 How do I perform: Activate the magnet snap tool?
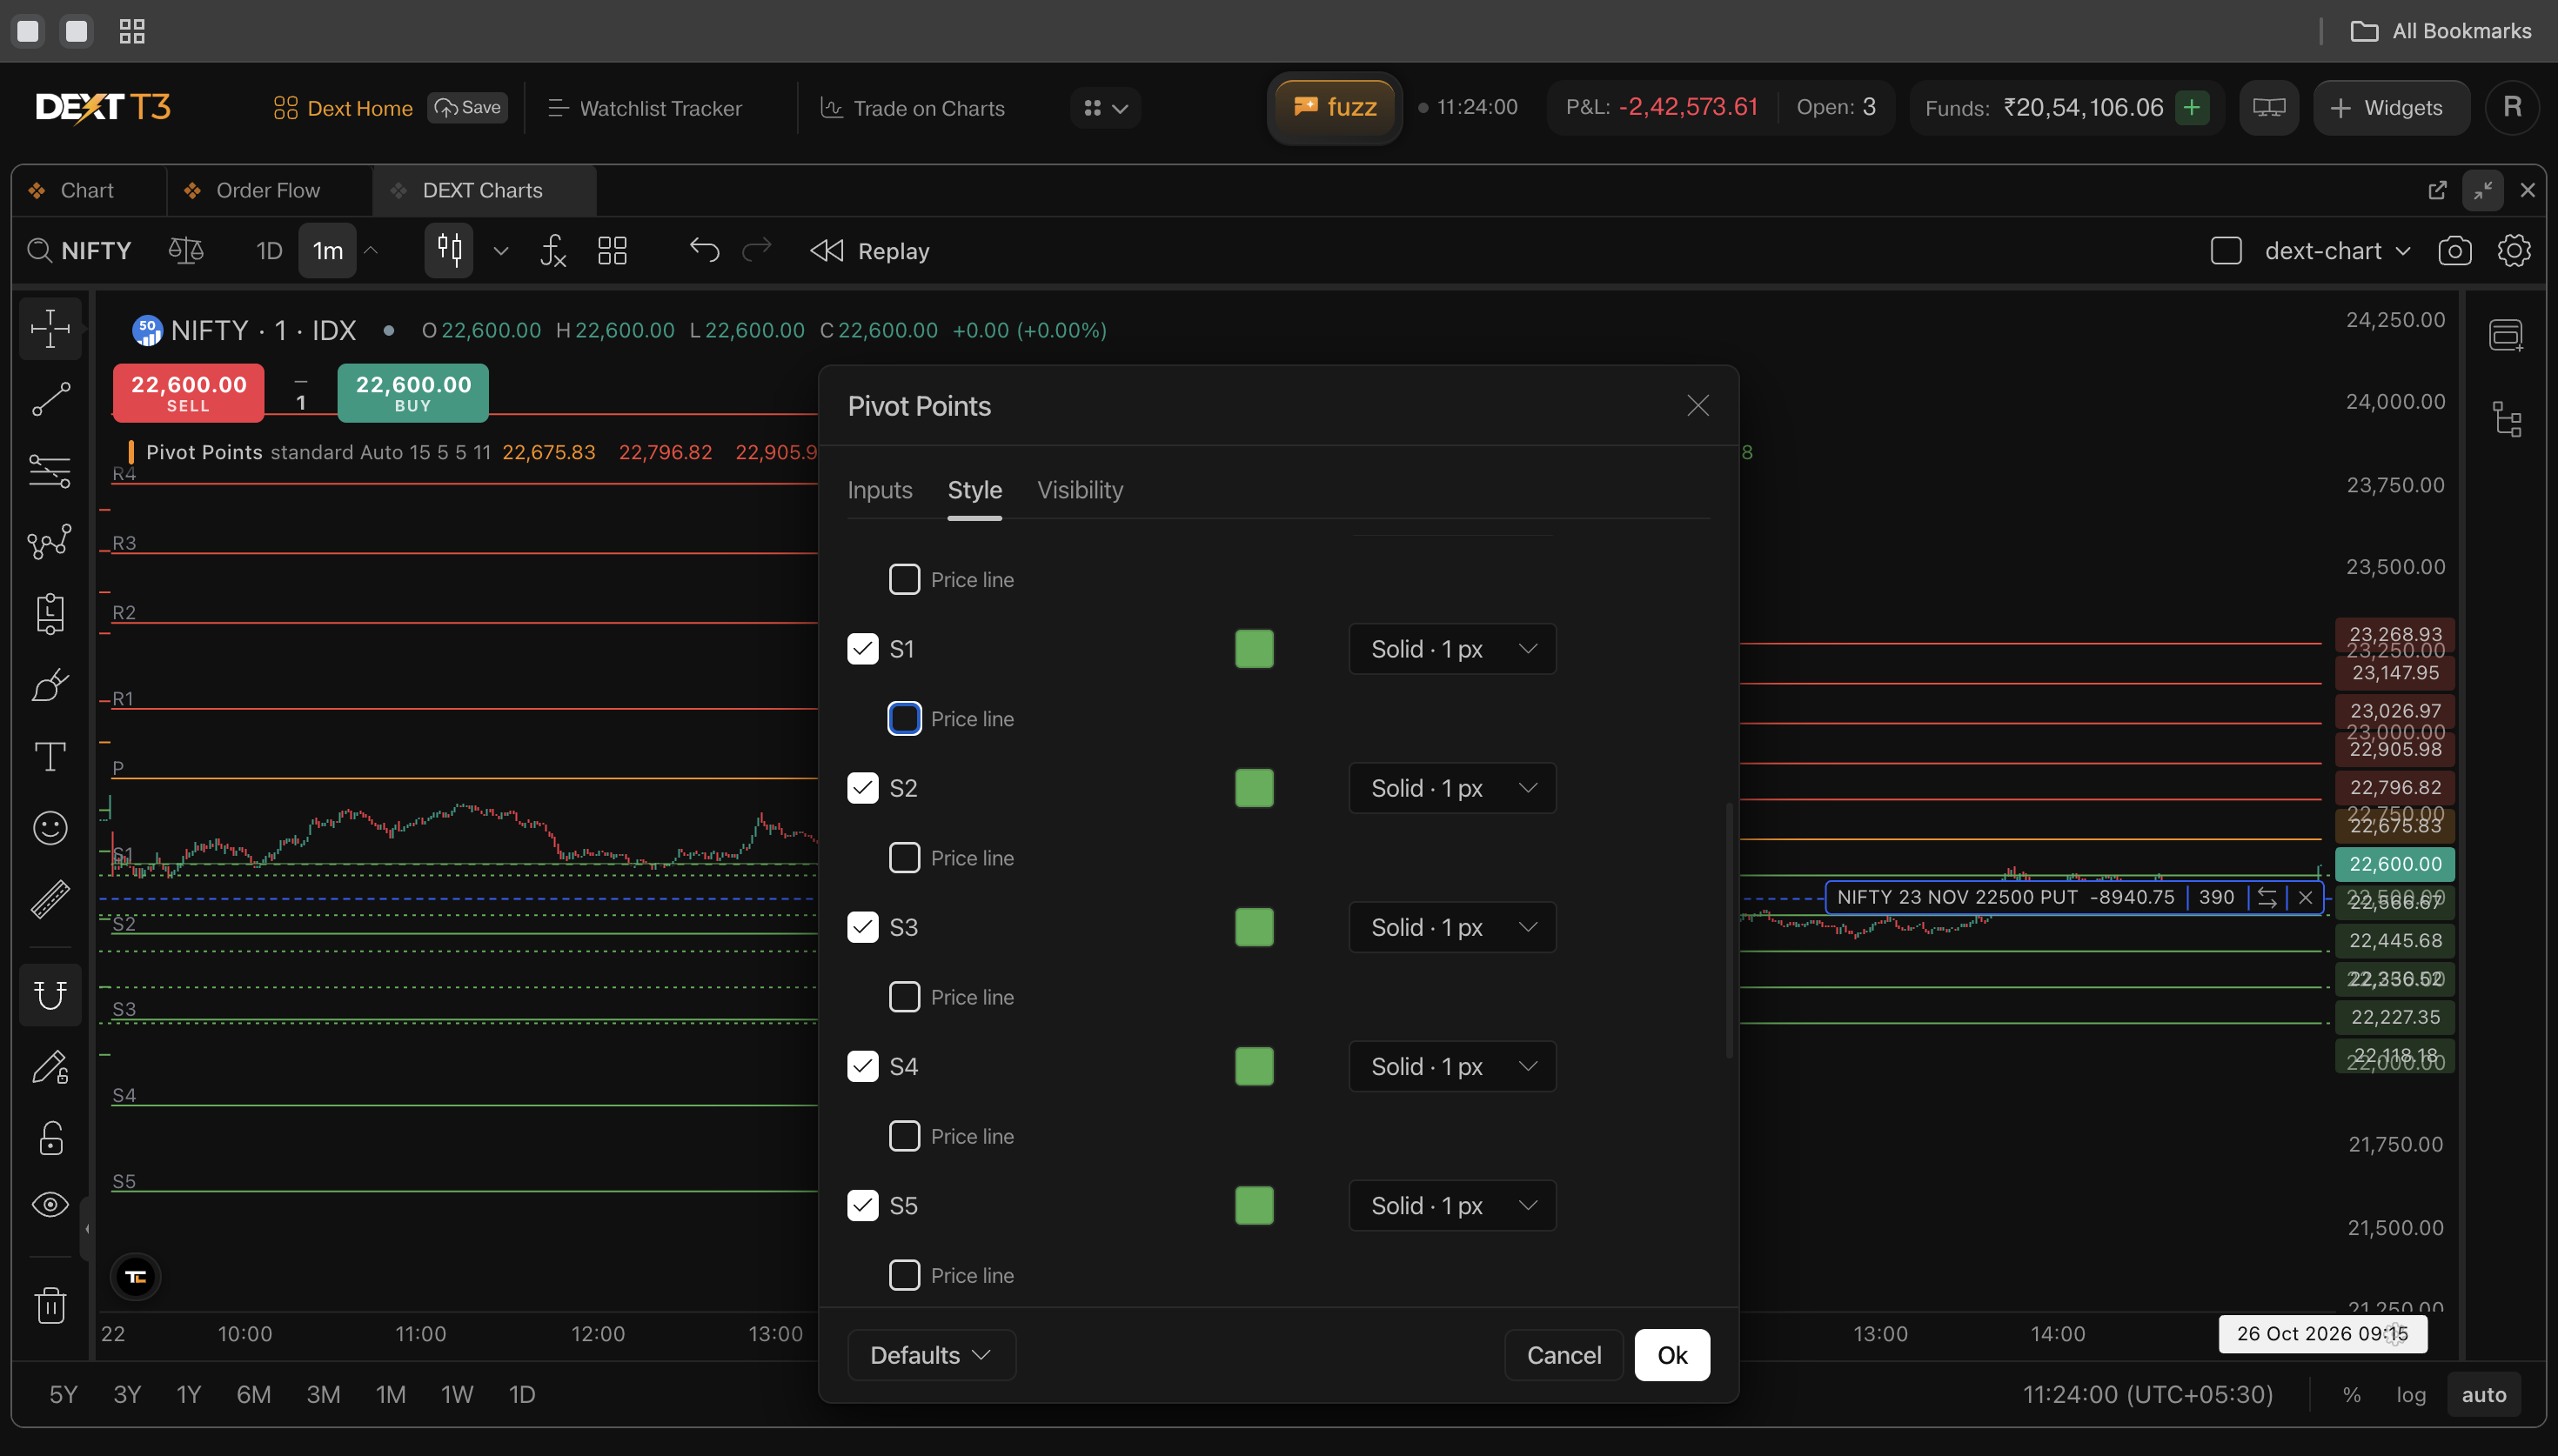[x=50, y=994]
